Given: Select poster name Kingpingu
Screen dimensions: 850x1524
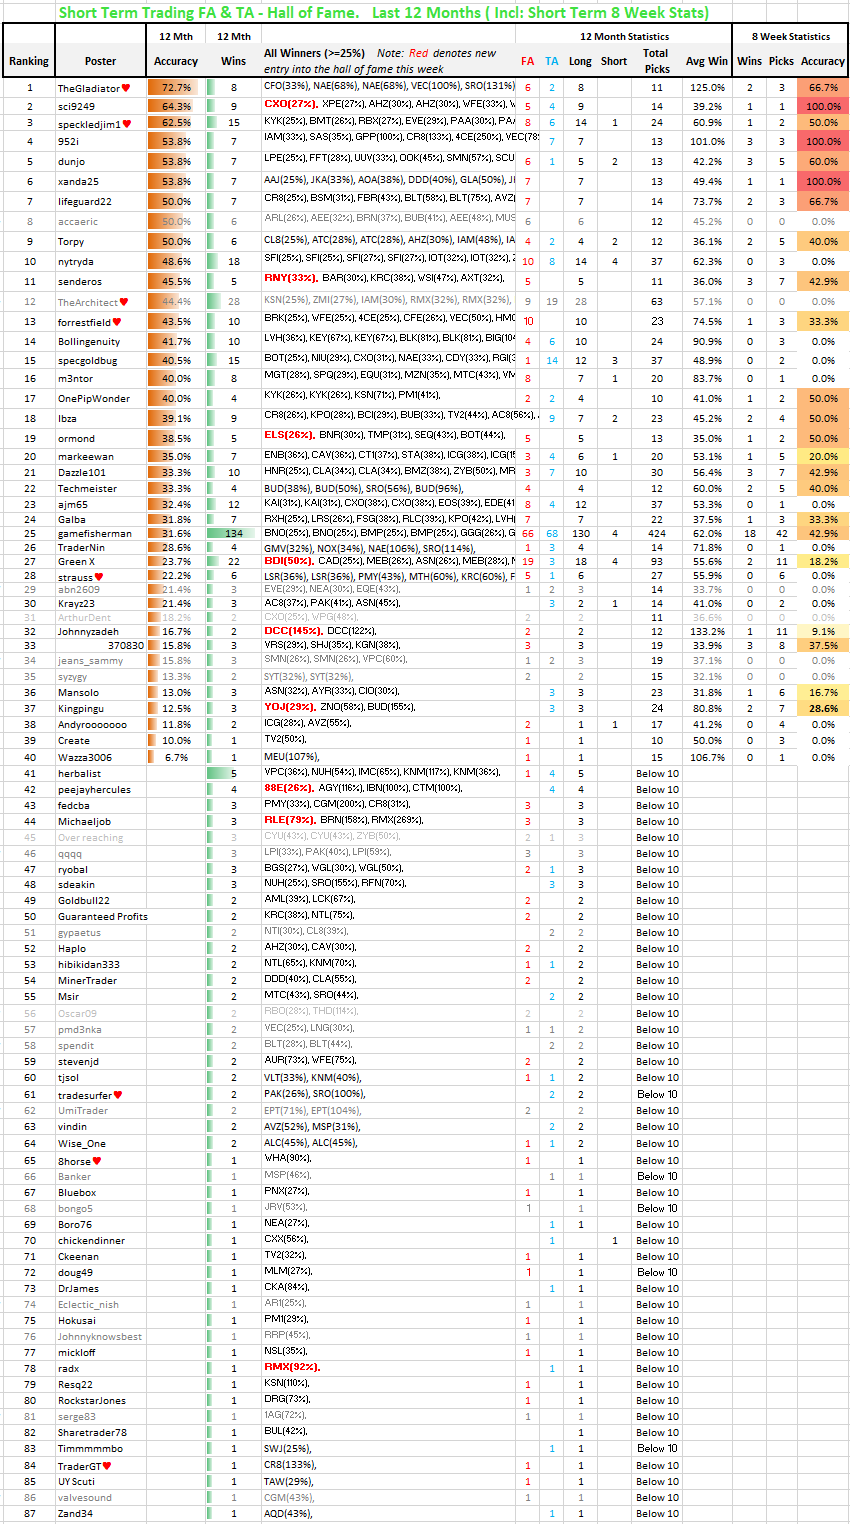Looking at the screenshot, I should [82, 708].
